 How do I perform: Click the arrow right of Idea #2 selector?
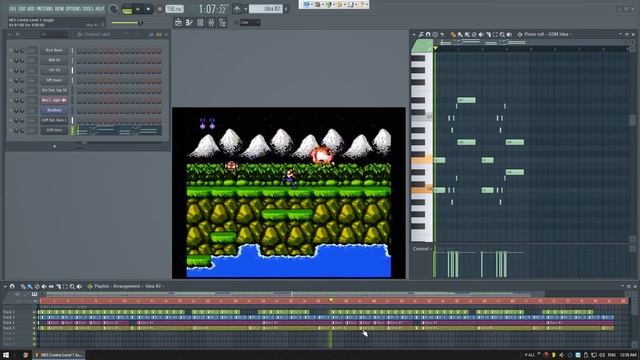tap(286, 9)
